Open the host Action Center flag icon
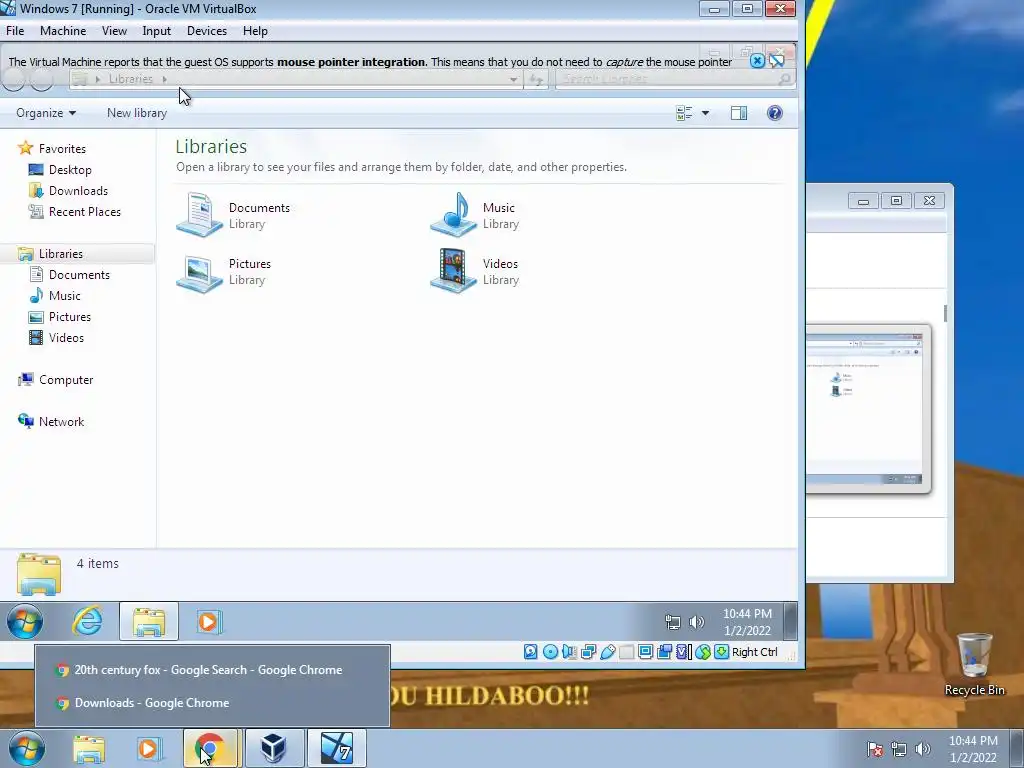This screenshot has height=768, width=1024. pos(875,749)
